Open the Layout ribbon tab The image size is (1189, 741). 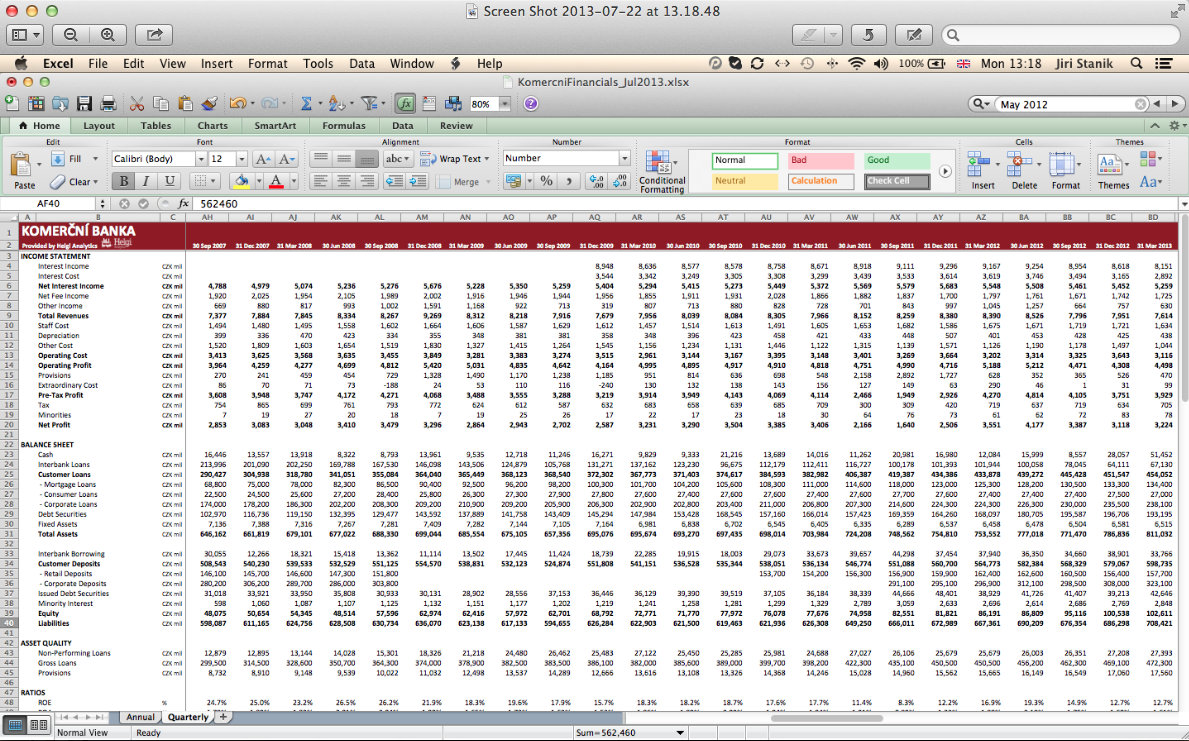pos(99,126)
